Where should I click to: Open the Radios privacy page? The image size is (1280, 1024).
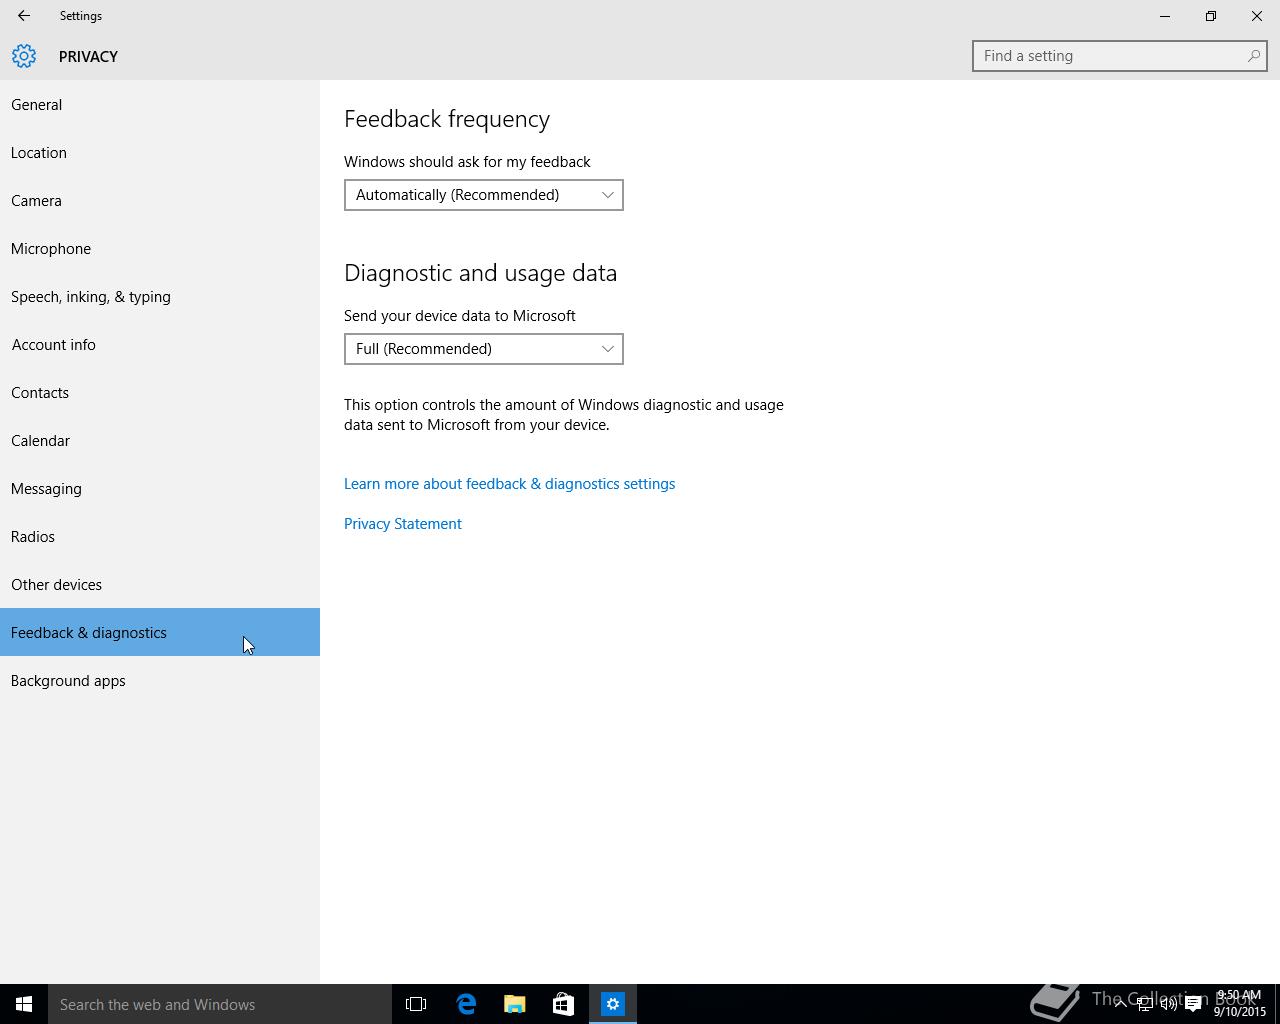(x=160, y=536)
